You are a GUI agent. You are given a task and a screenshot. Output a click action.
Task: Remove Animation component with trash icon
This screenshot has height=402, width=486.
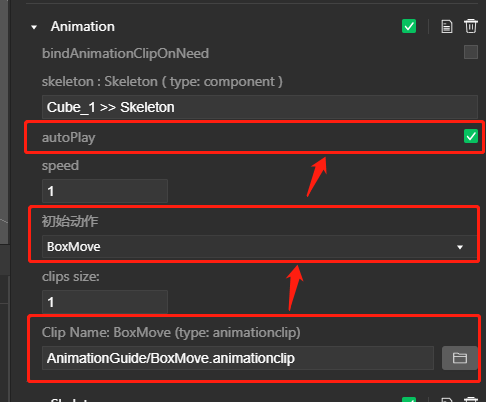[471, 26]
